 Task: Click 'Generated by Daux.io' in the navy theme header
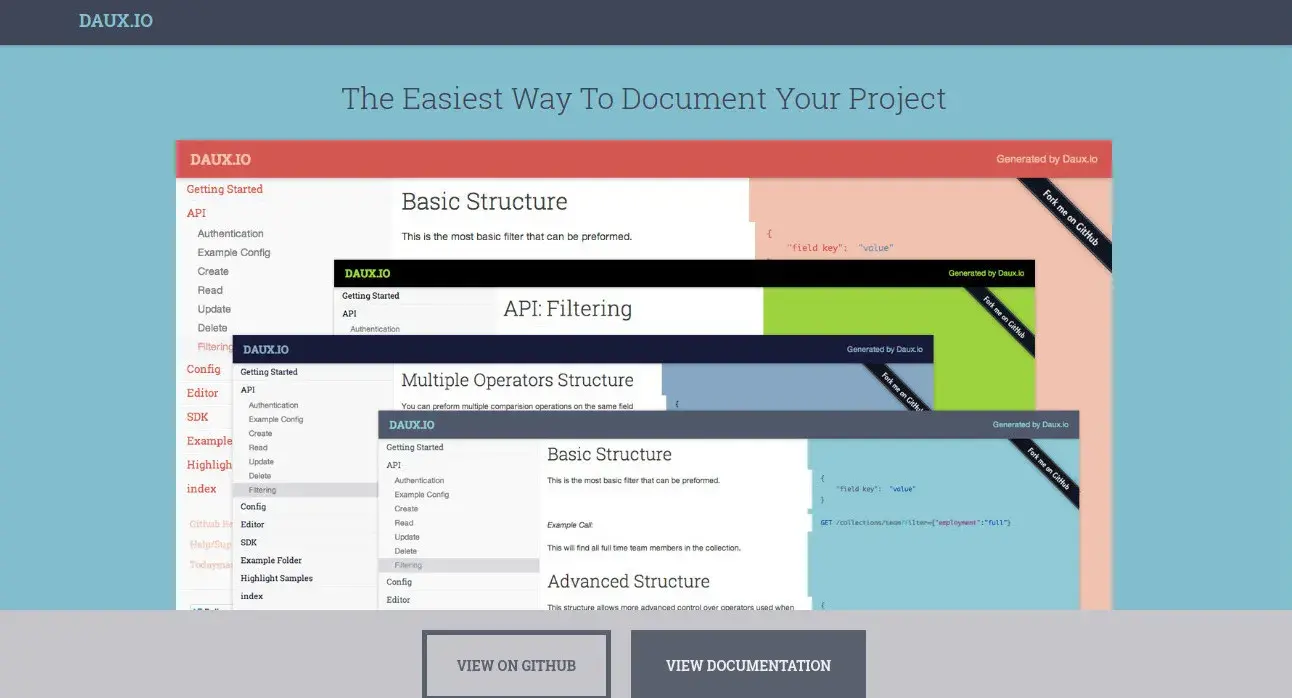point(885,349)
